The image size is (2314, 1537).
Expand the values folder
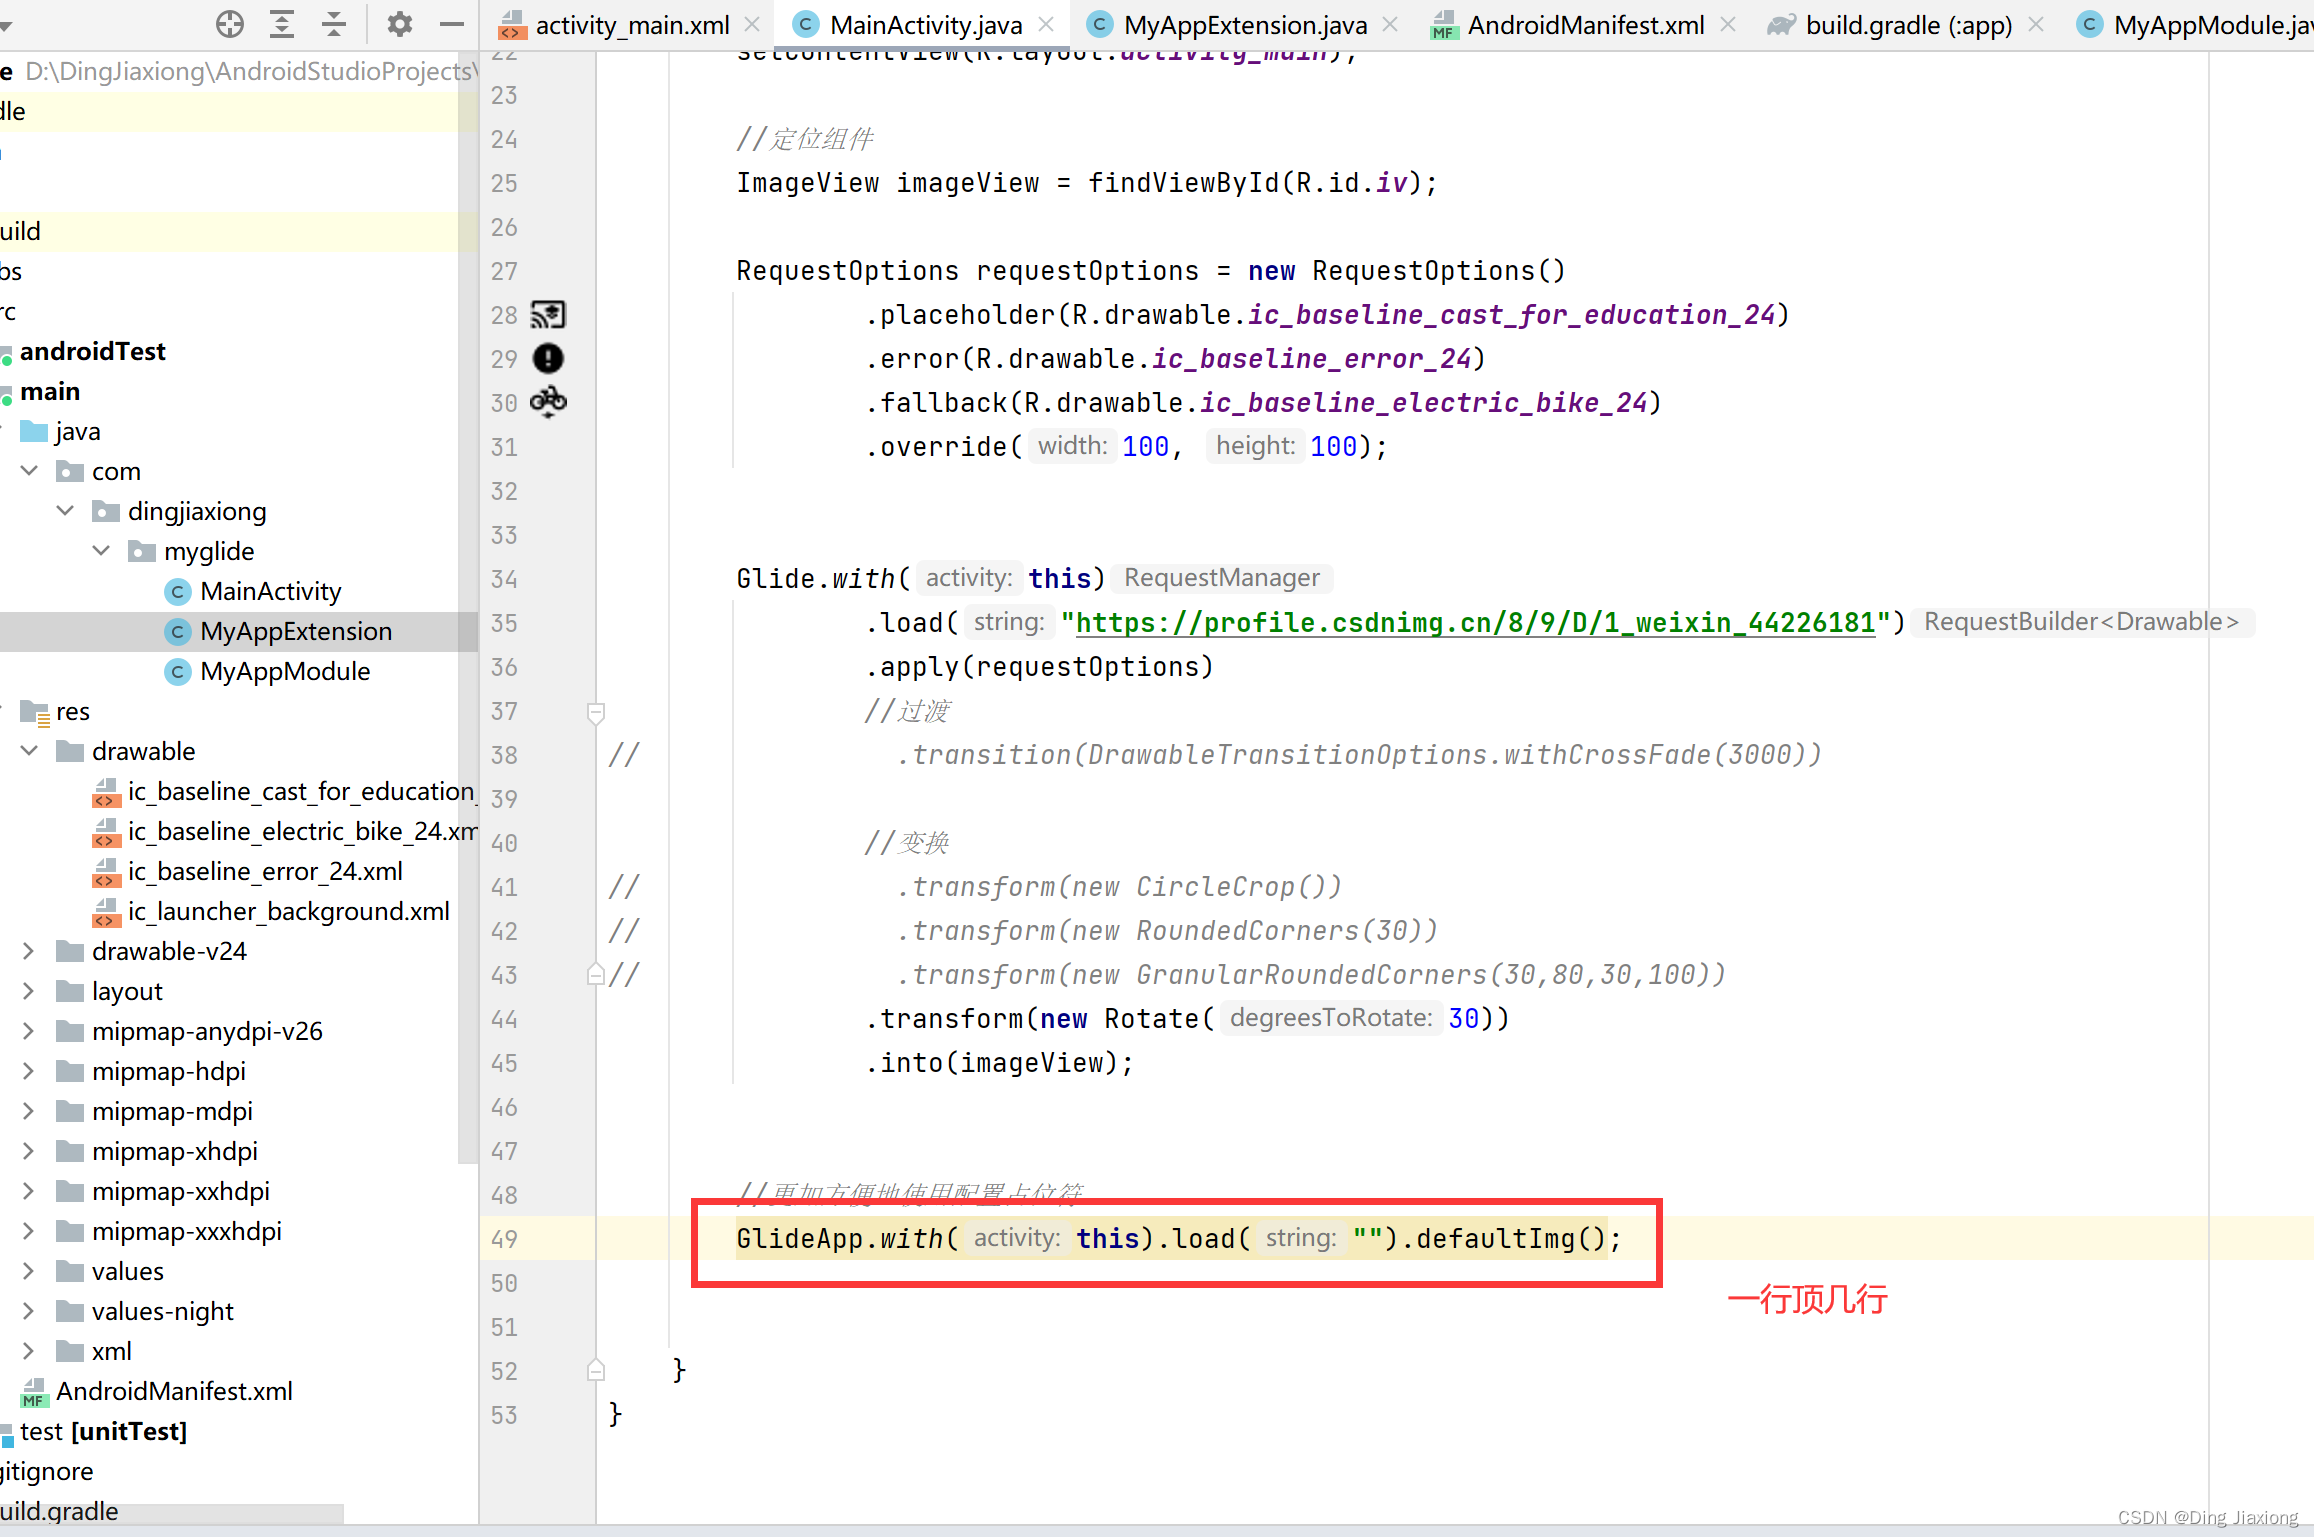[x=29, y=1270]
